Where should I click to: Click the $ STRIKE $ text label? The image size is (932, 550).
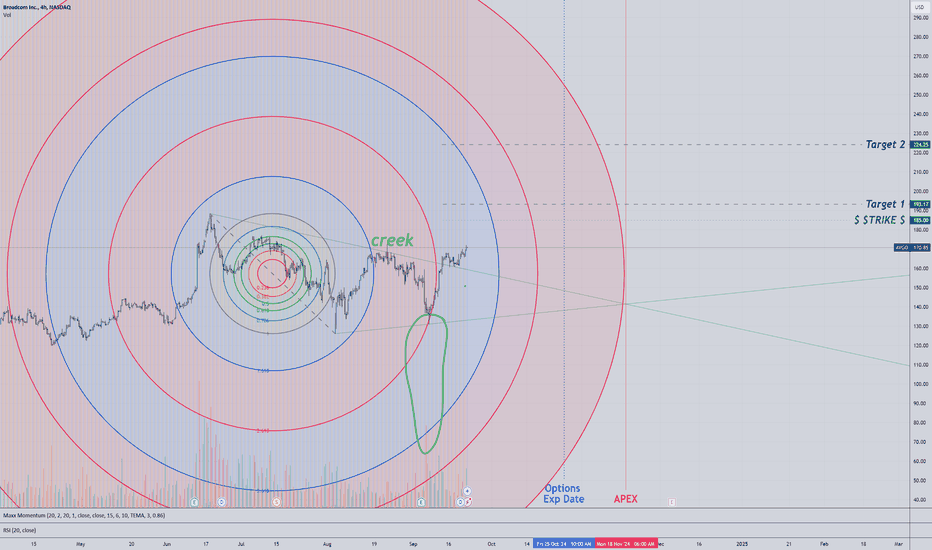point(880,220)
